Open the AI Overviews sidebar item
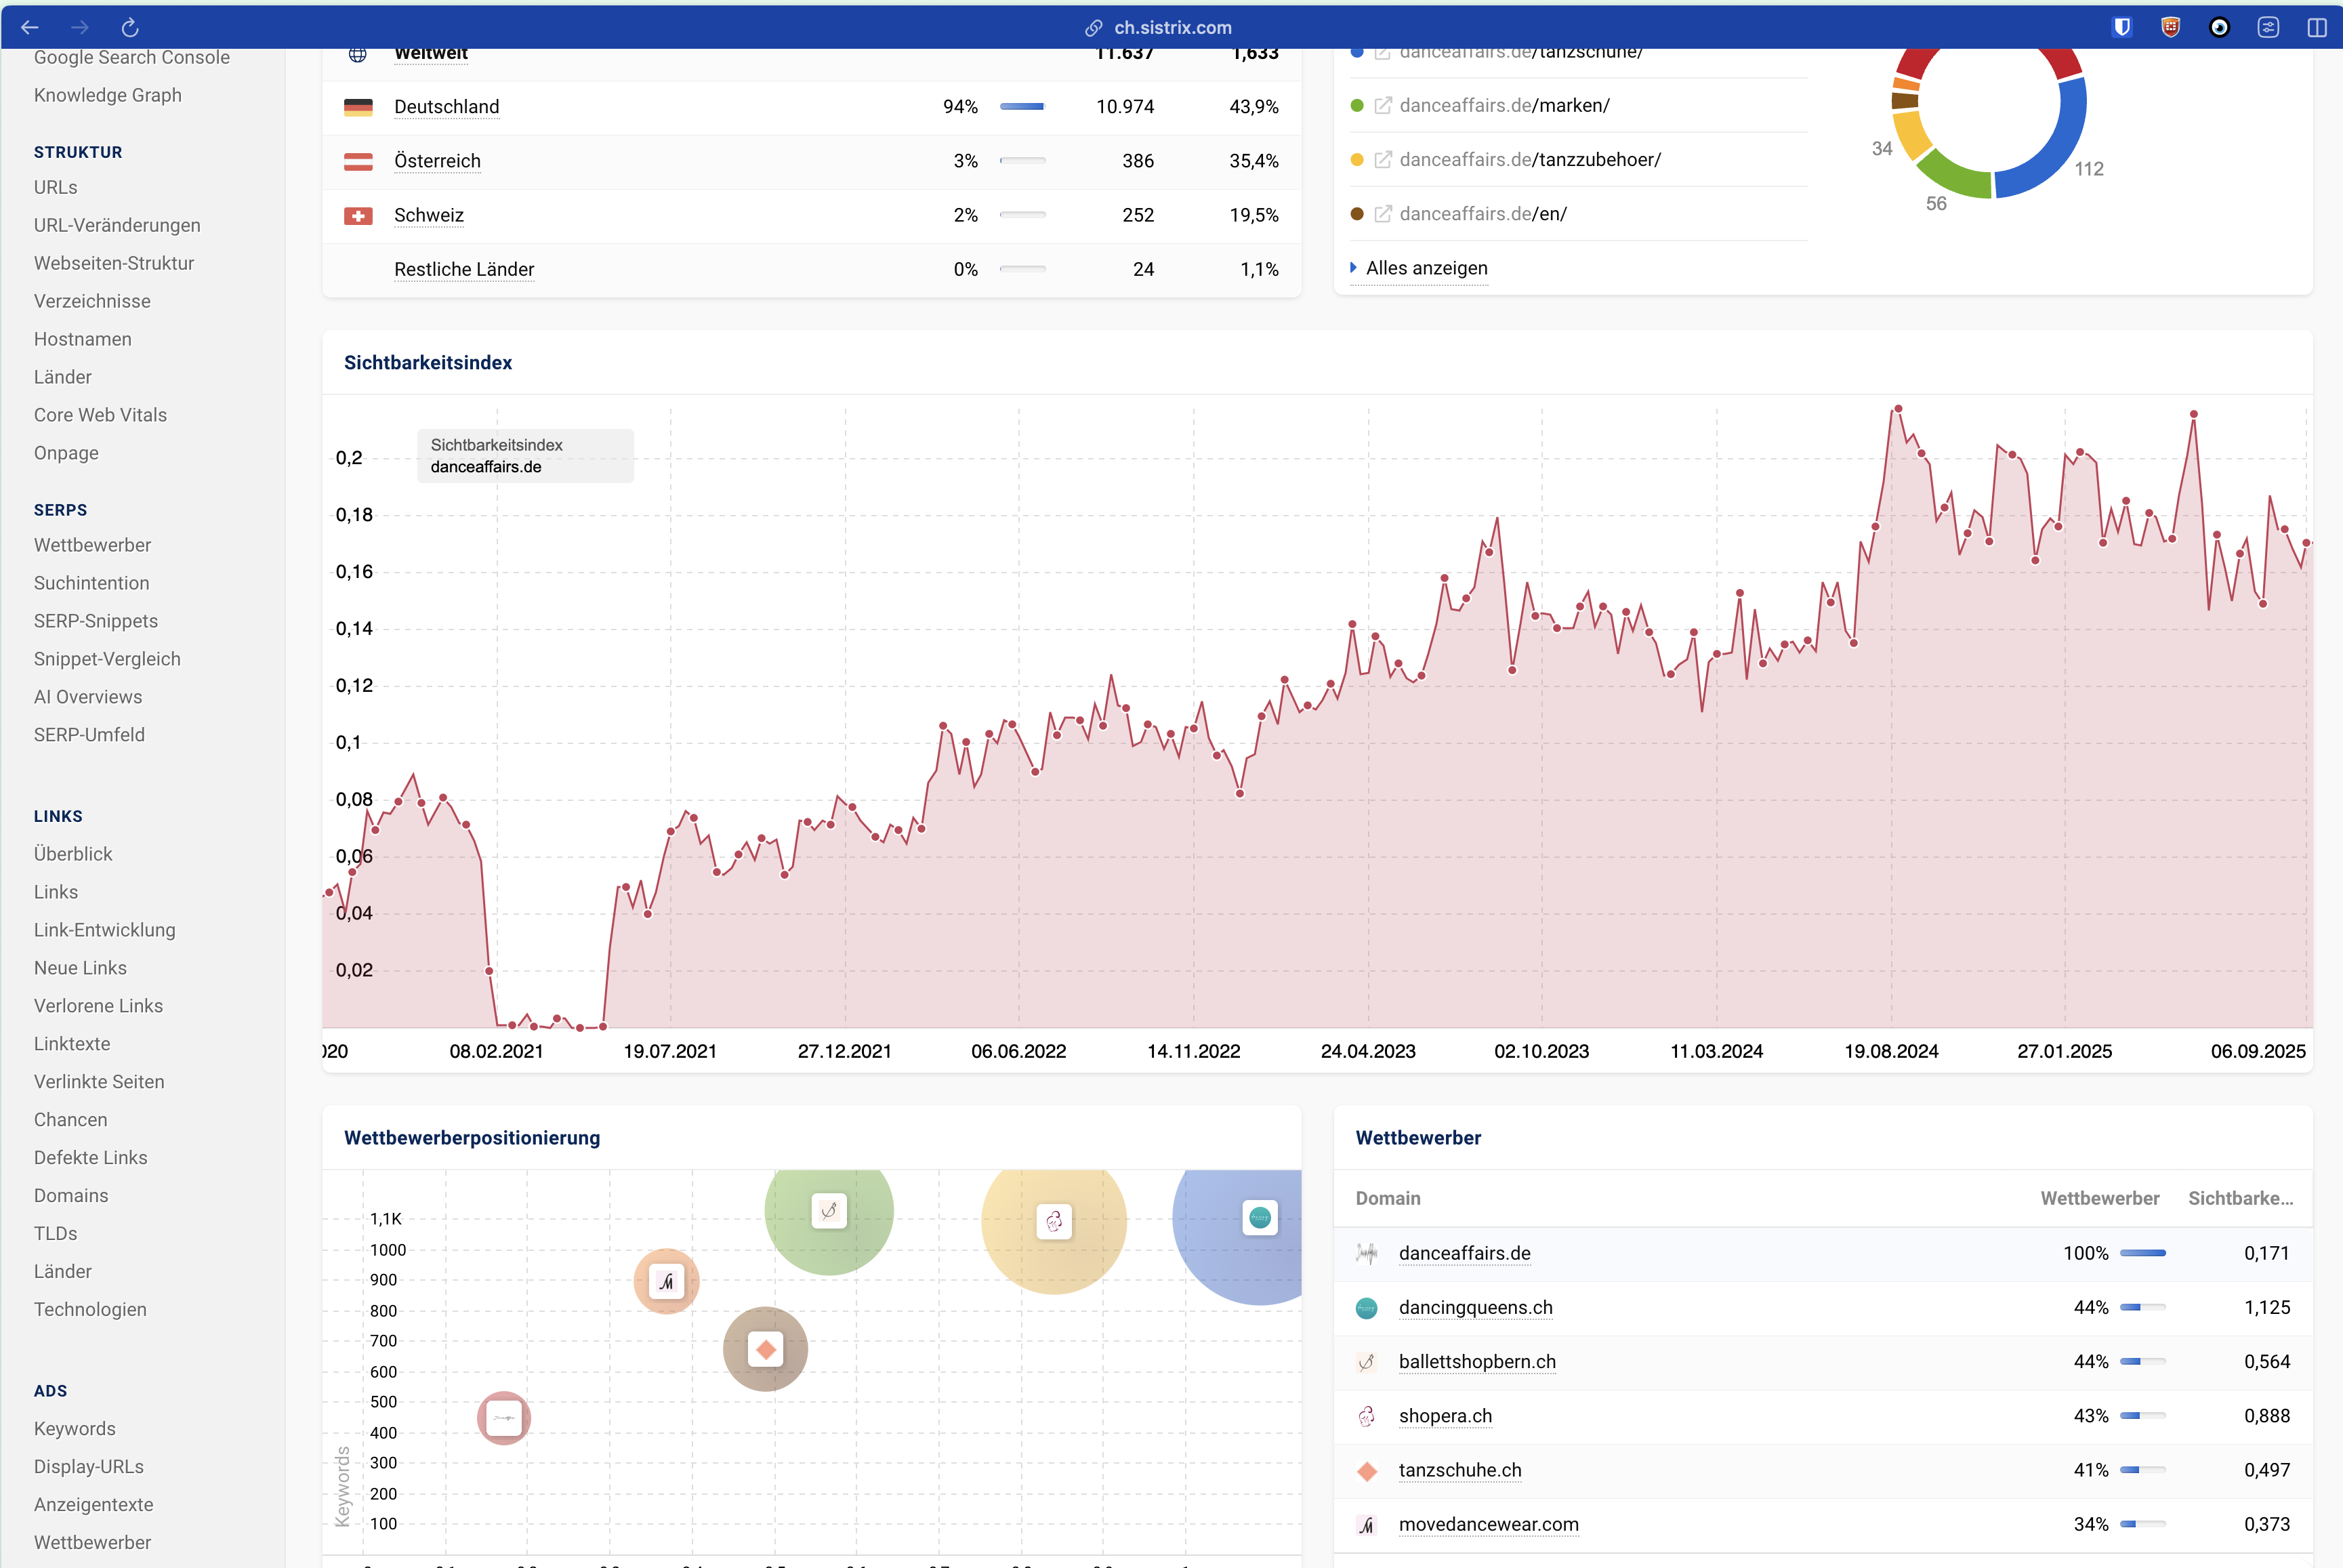 coord(88,697)
